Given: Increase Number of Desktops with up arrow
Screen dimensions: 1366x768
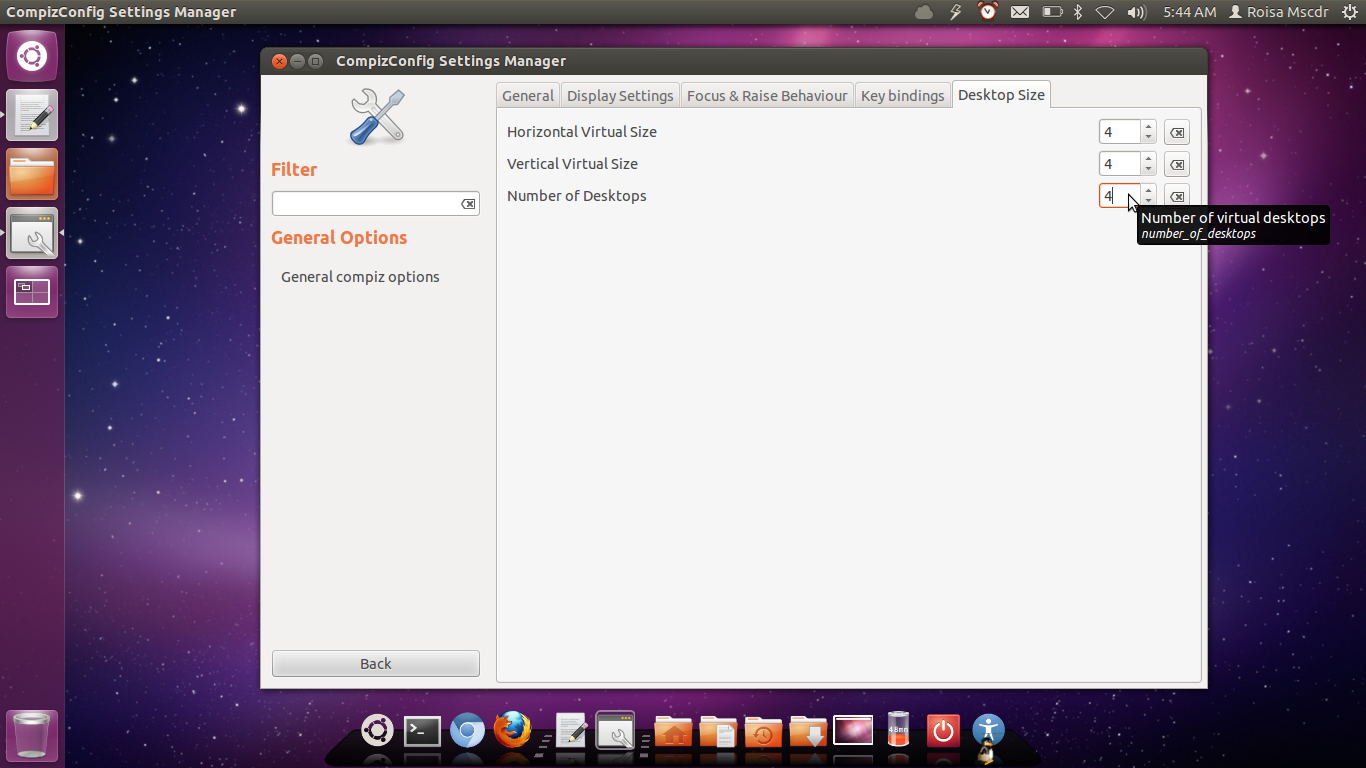Looking at the screenshot, I should coord(1148,191).
